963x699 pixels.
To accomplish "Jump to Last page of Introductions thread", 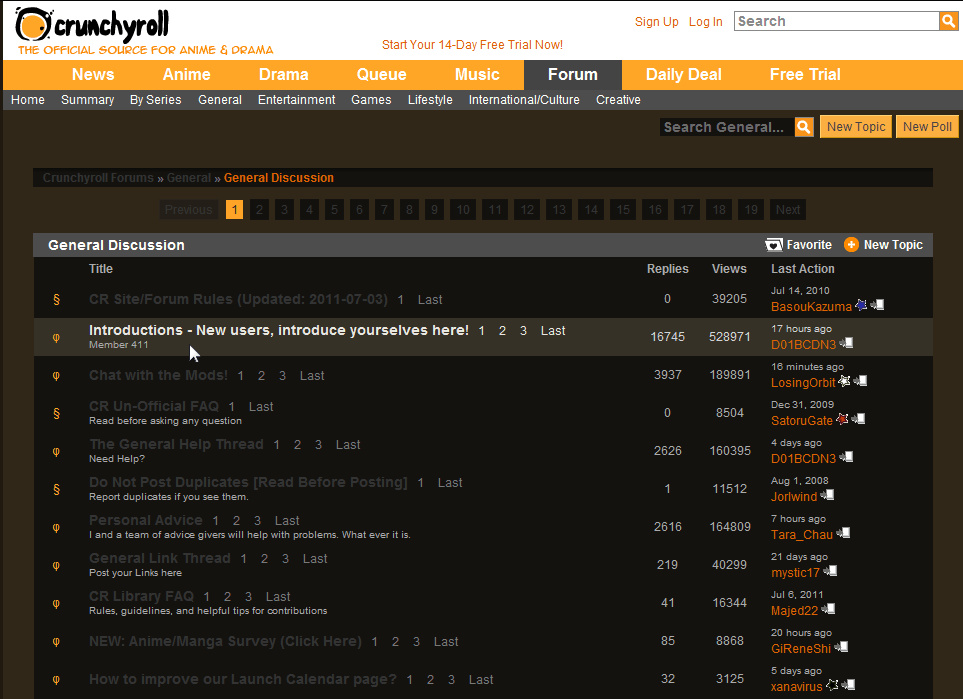I will tap(553, 331).
